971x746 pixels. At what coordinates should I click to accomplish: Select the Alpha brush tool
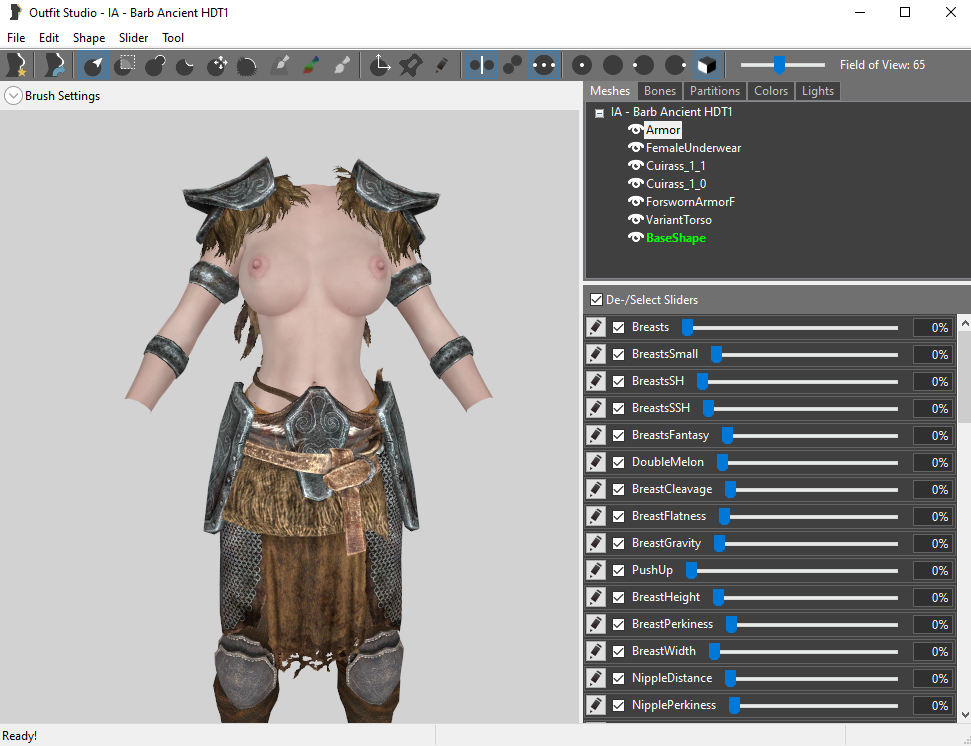(342, 65)
